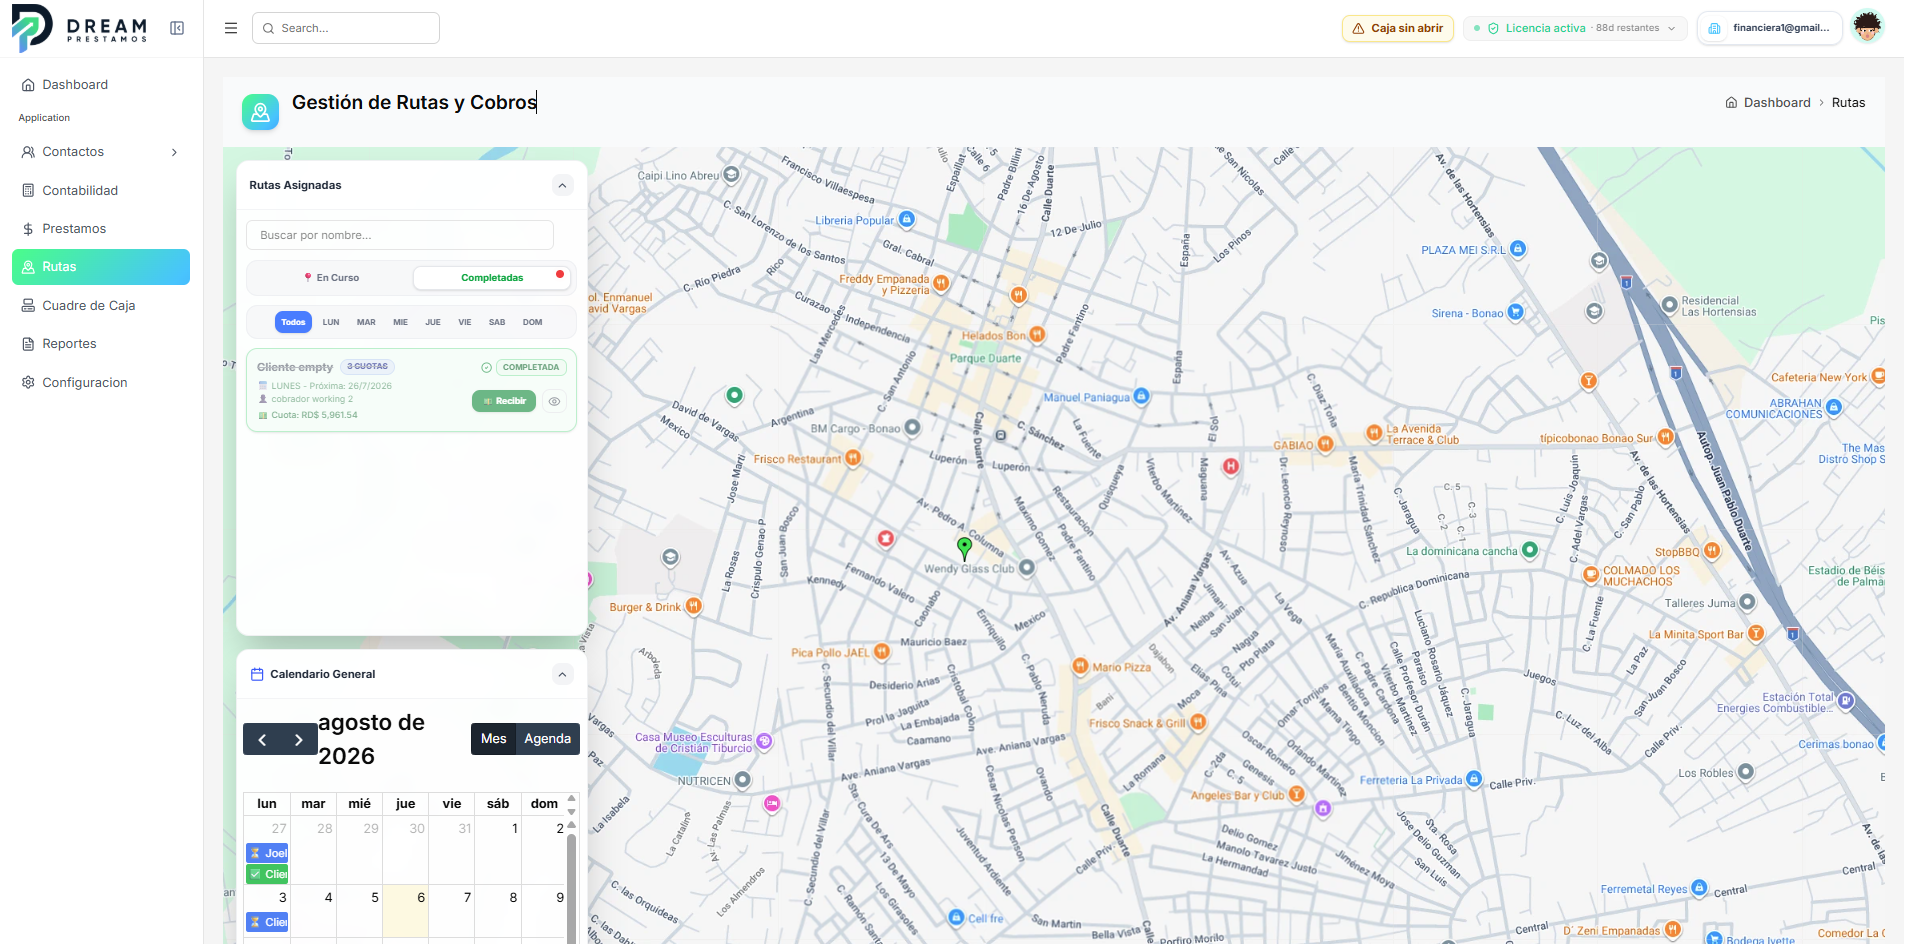Open the Licencia activa dropdown
The image size is (1905, 944).
1575,28
